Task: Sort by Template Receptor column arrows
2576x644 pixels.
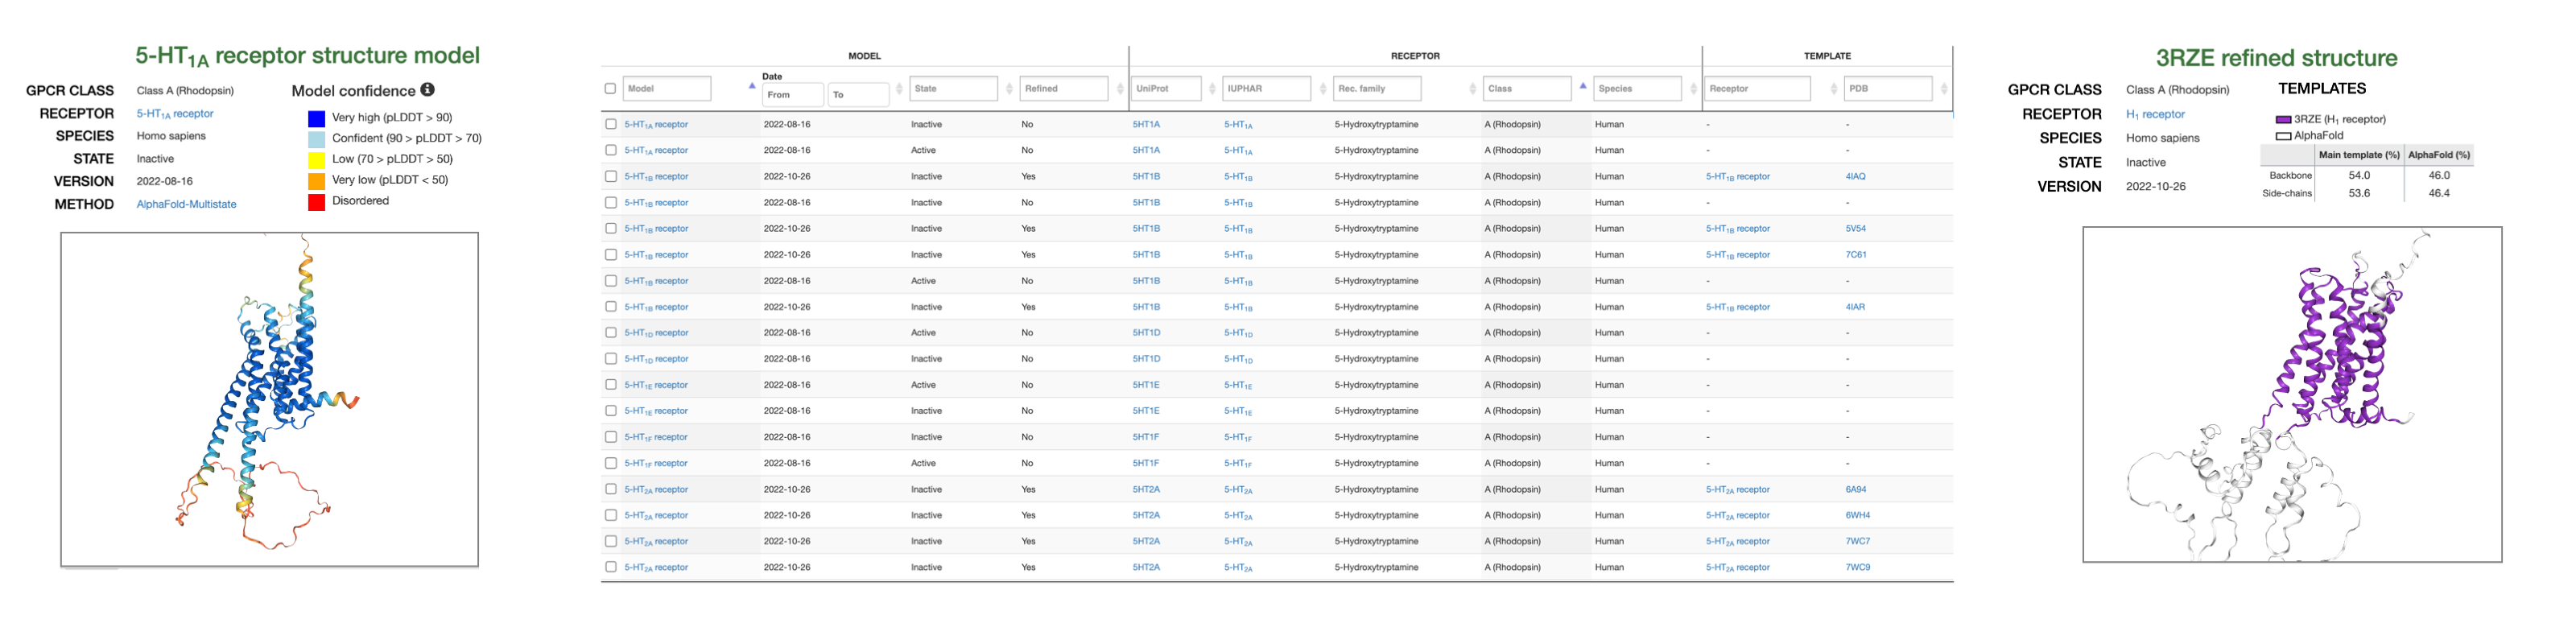Action: click(1833, 89)
